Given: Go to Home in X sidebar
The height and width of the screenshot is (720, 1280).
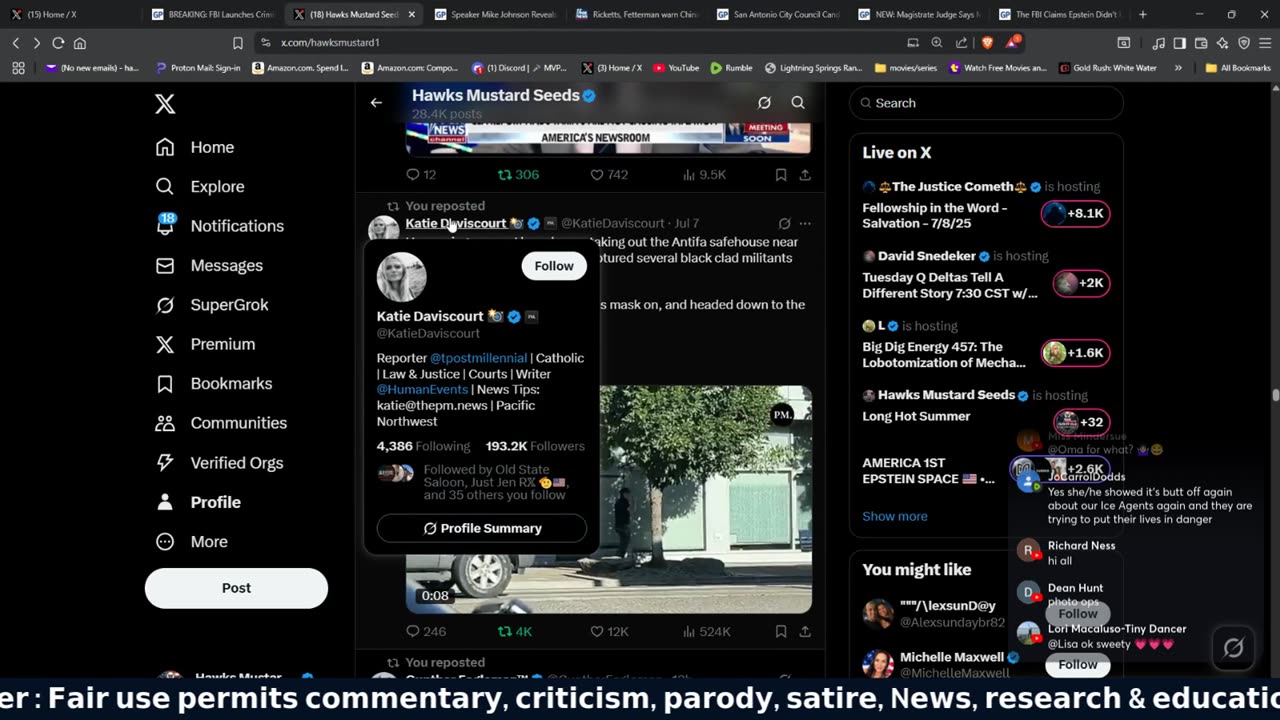Looking at the screenshot, I should (x=195, y=147).
